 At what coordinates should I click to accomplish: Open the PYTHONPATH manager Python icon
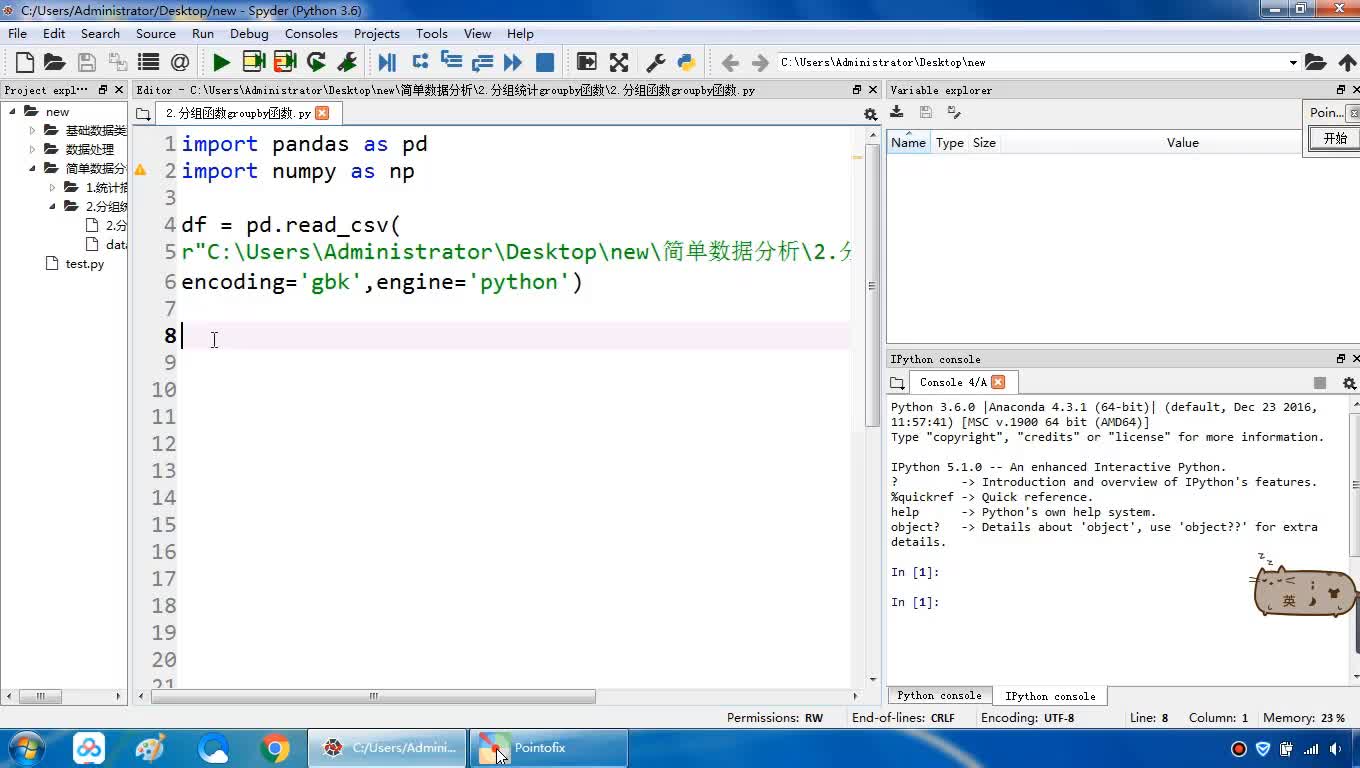point(686,62)
